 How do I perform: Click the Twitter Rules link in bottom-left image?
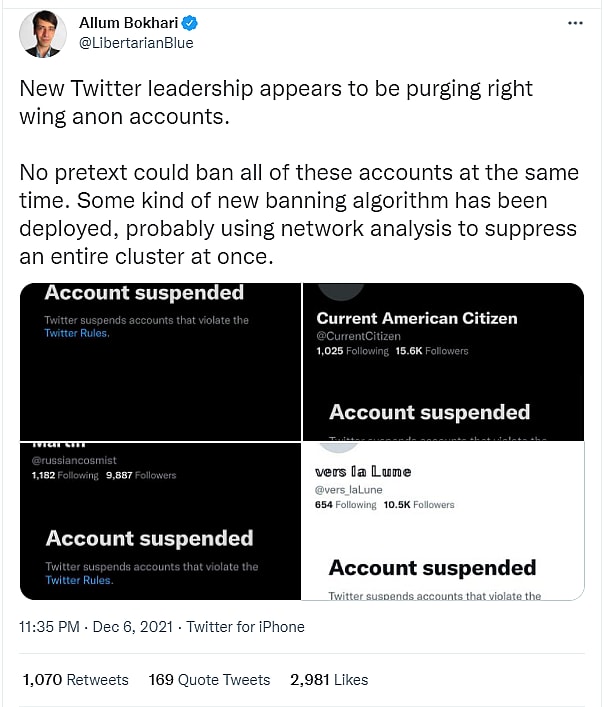click(x=77, y=580)
